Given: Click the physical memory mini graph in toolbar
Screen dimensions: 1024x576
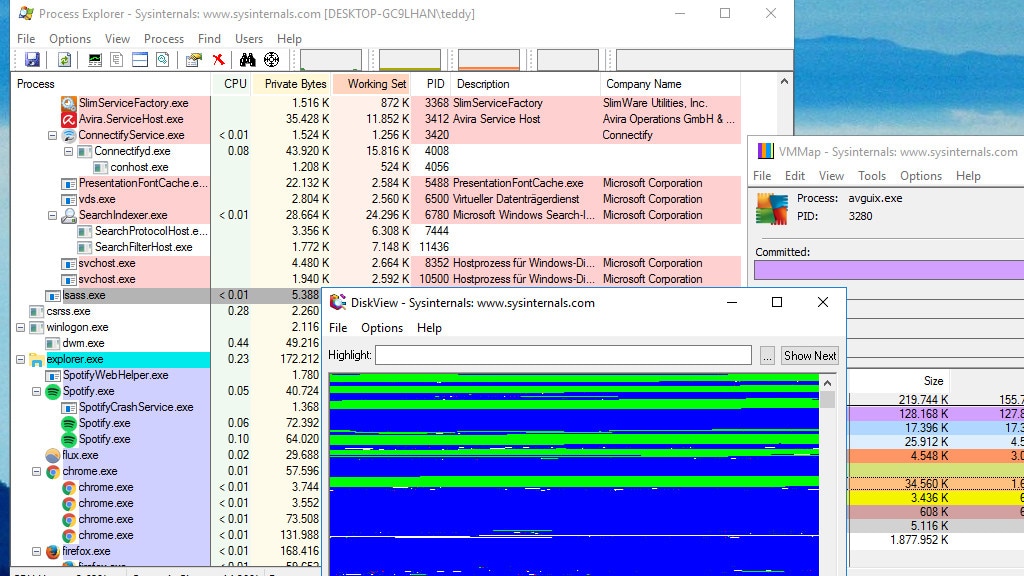Looking at the screenshot, I should (489, 60).
